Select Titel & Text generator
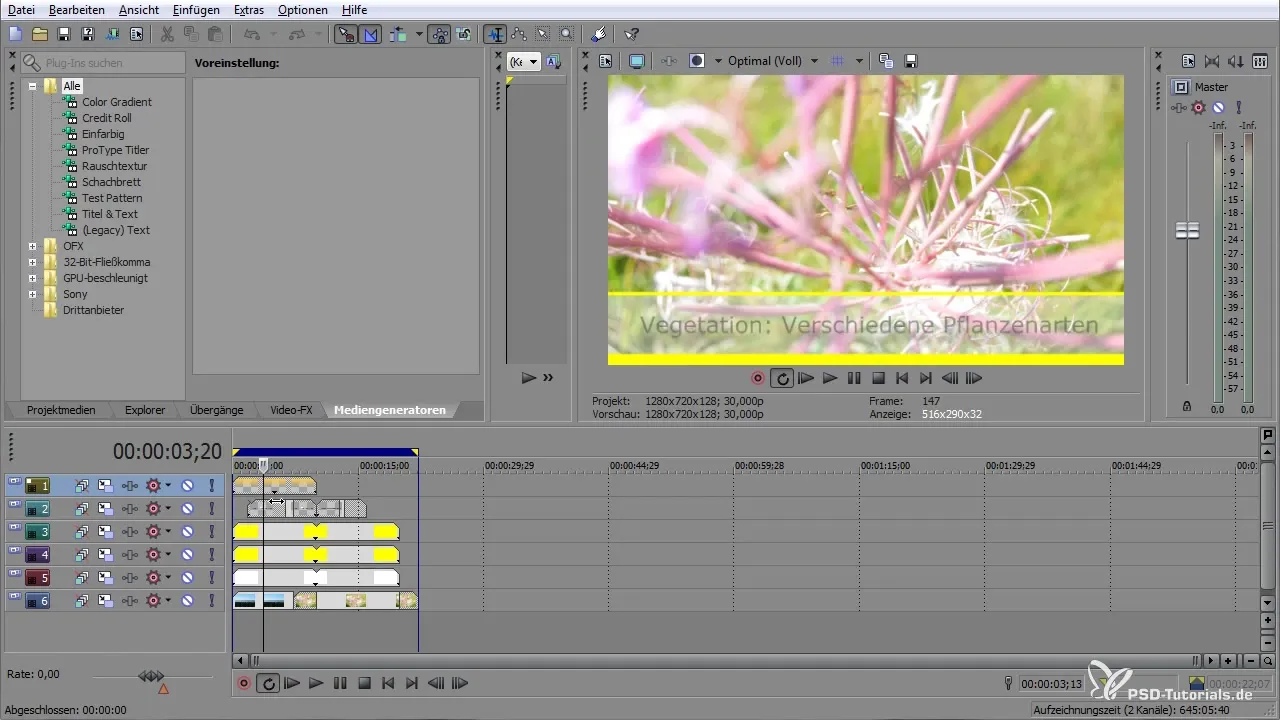Image resolution: width=1280 pixels, height=720 pixels. [x=110, y=214]
